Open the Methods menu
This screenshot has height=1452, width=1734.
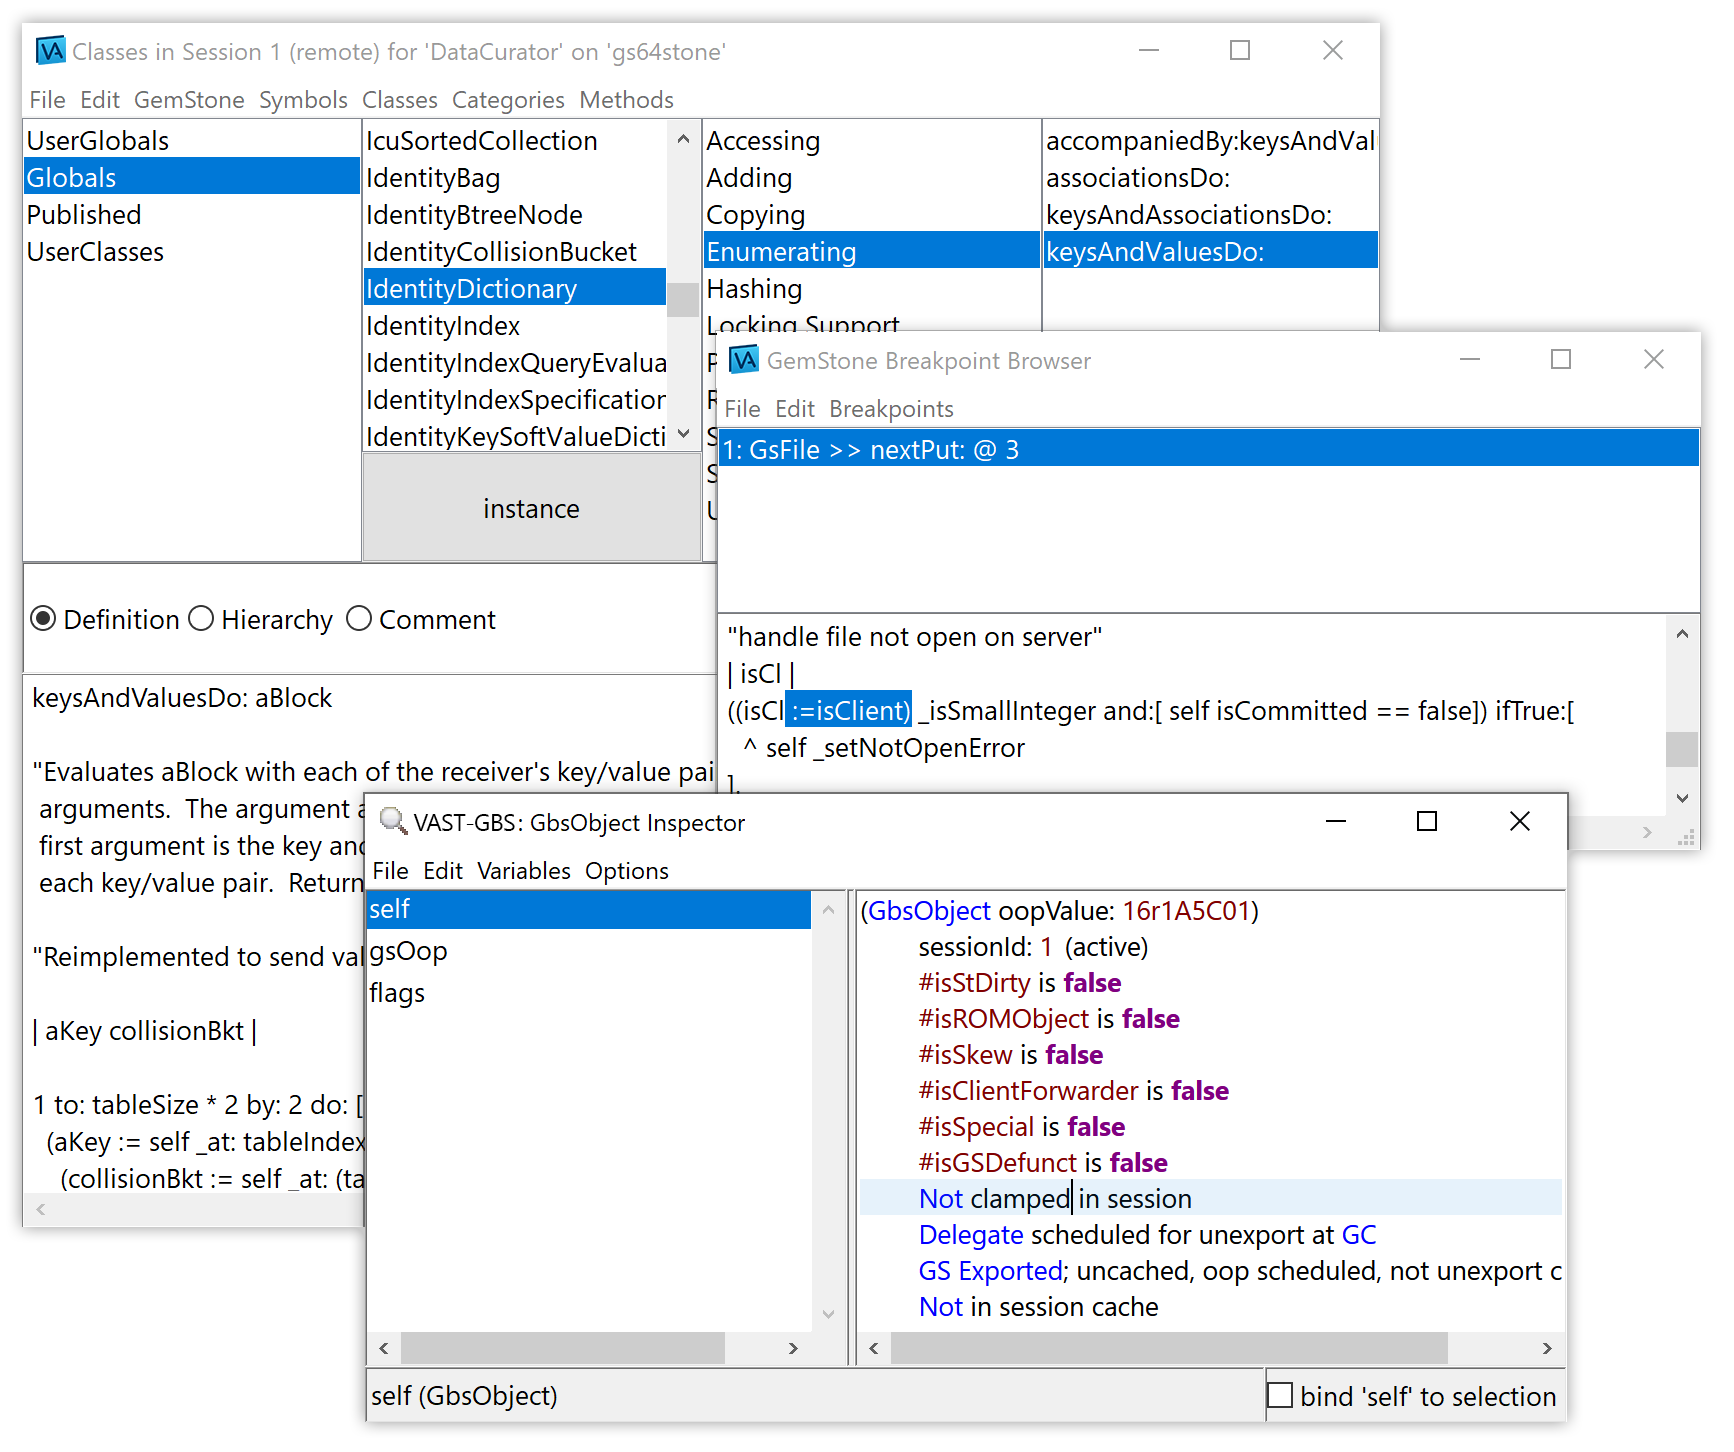[x=626, y=100]
